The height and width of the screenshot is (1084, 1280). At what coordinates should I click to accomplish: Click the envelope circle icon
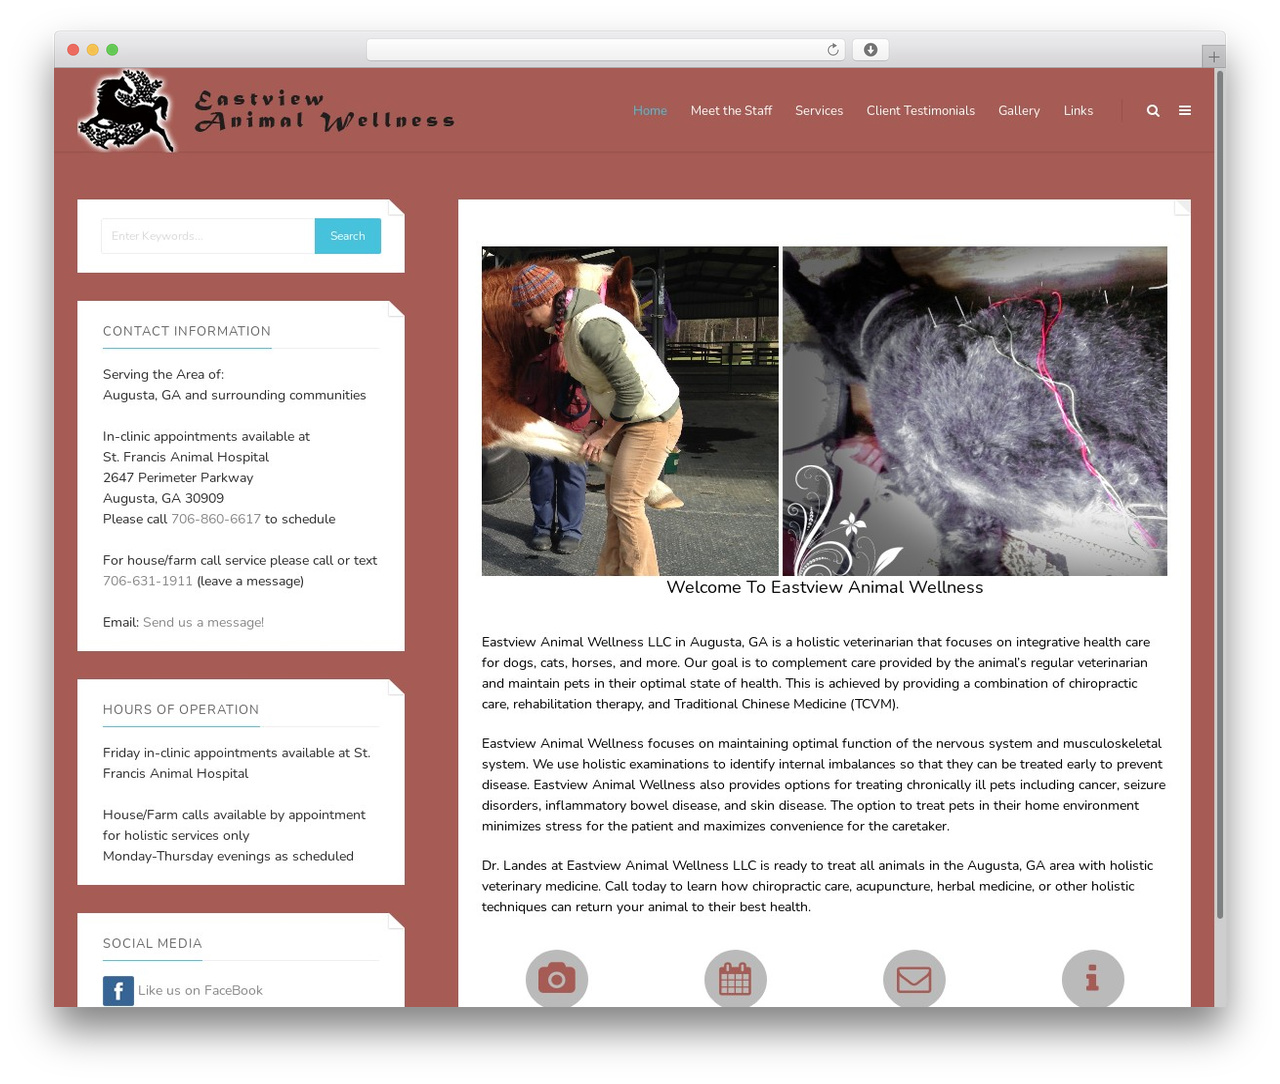(x=914, y=978)
